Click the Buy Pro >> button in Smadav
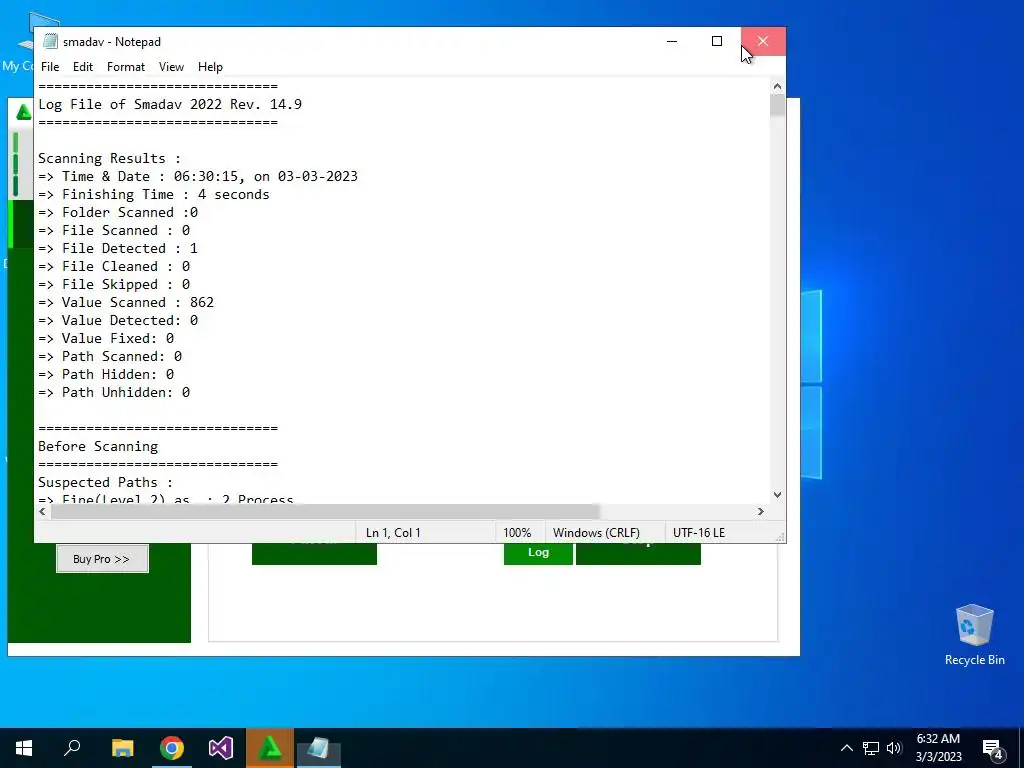Screen dimensions: 1024x768 click(102, 559)
